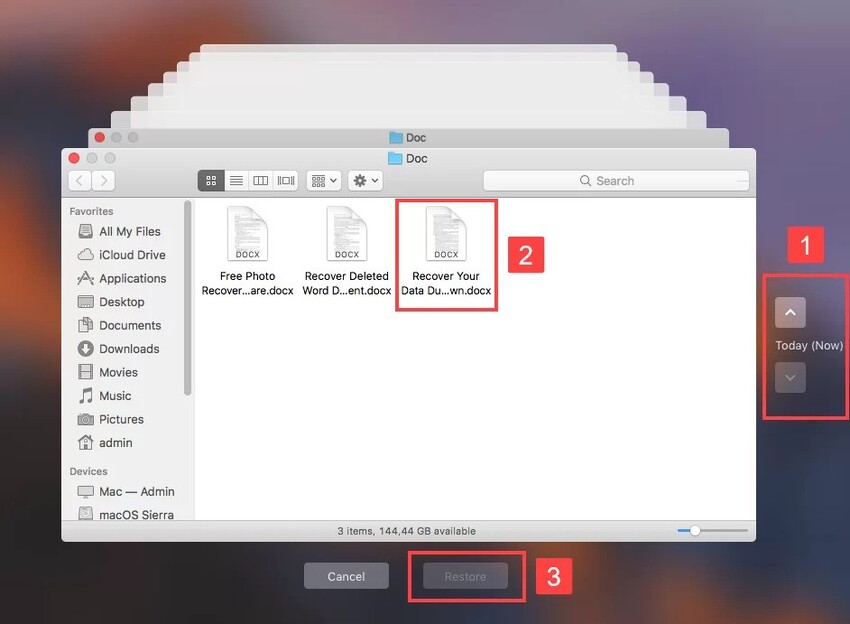The width and height of the screenshot is (850, 624).
Task: Open the item arrangement dropdown
Action: 322,180
